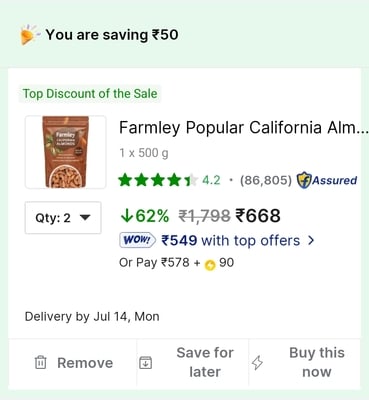Click the almond product thumbnail image
The height and width of the screenshot is (400, 369).
(x=66, y=152)
